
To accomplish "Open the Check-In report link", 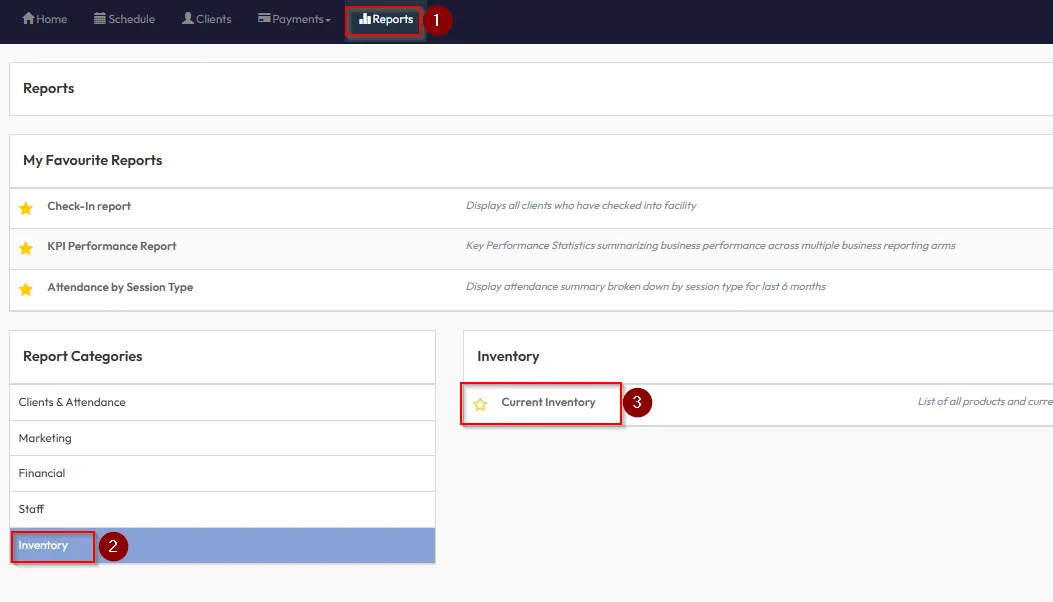I will pyautogui.click(x=89, y=206).
